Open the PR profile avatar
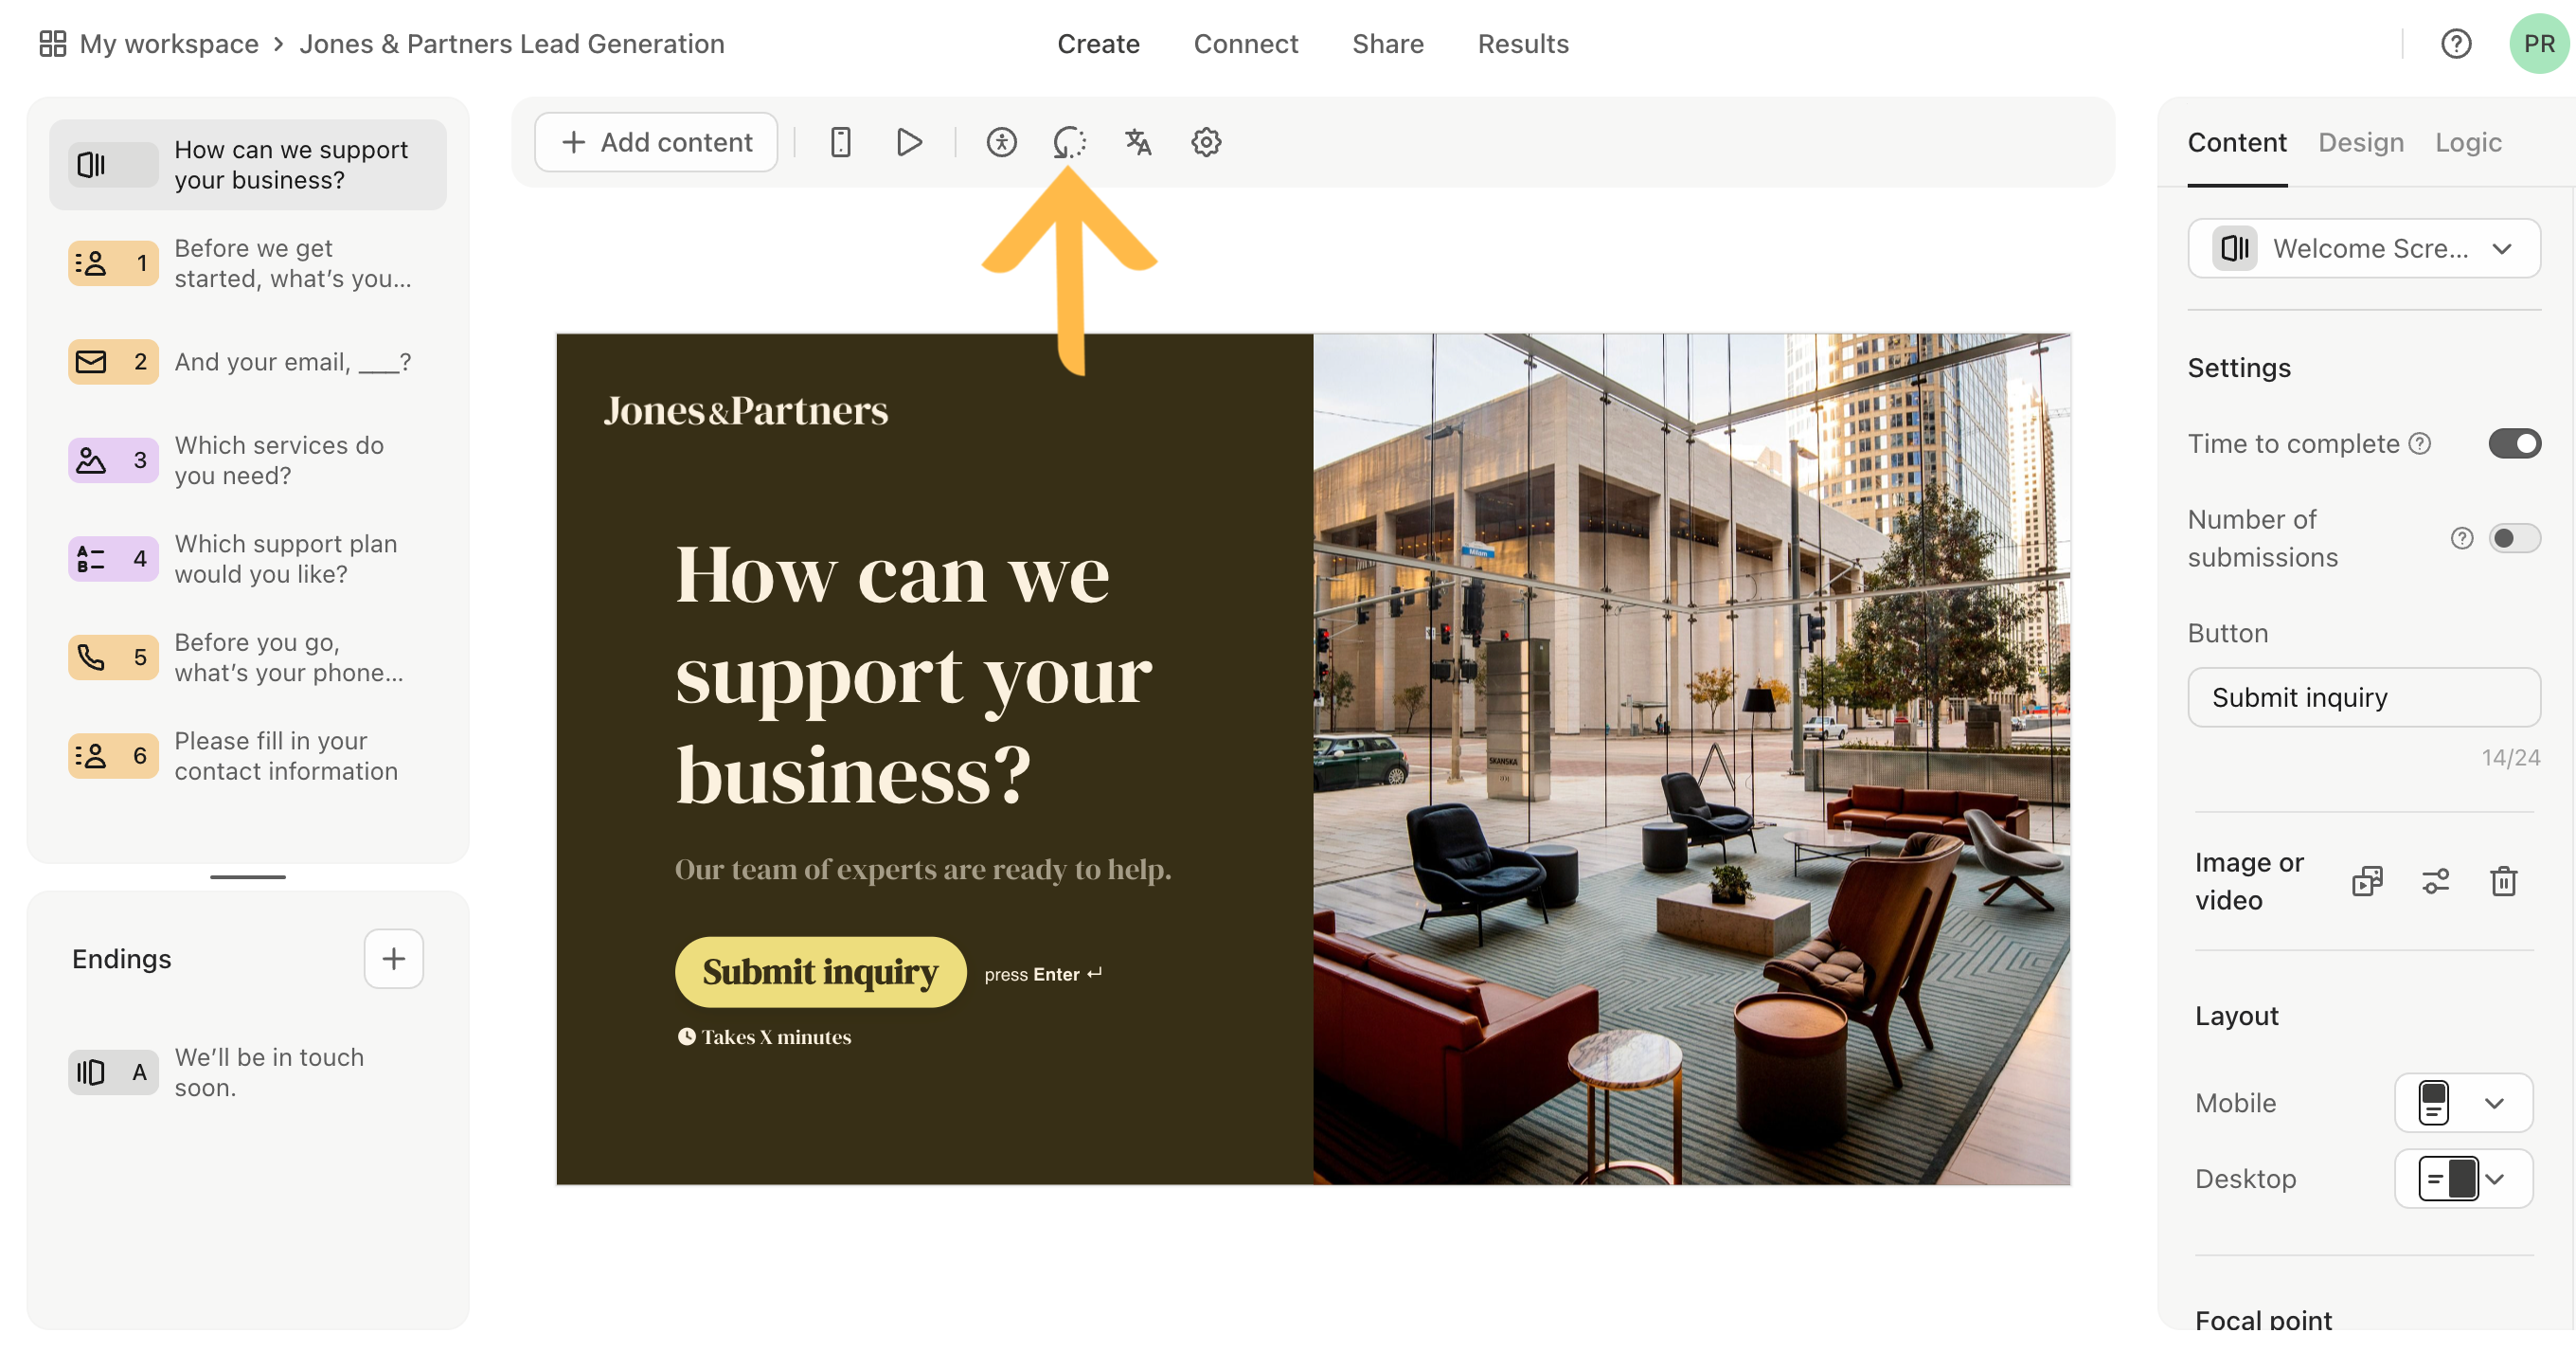This screenshot has height=1351, width=2576. [2539, 44]
